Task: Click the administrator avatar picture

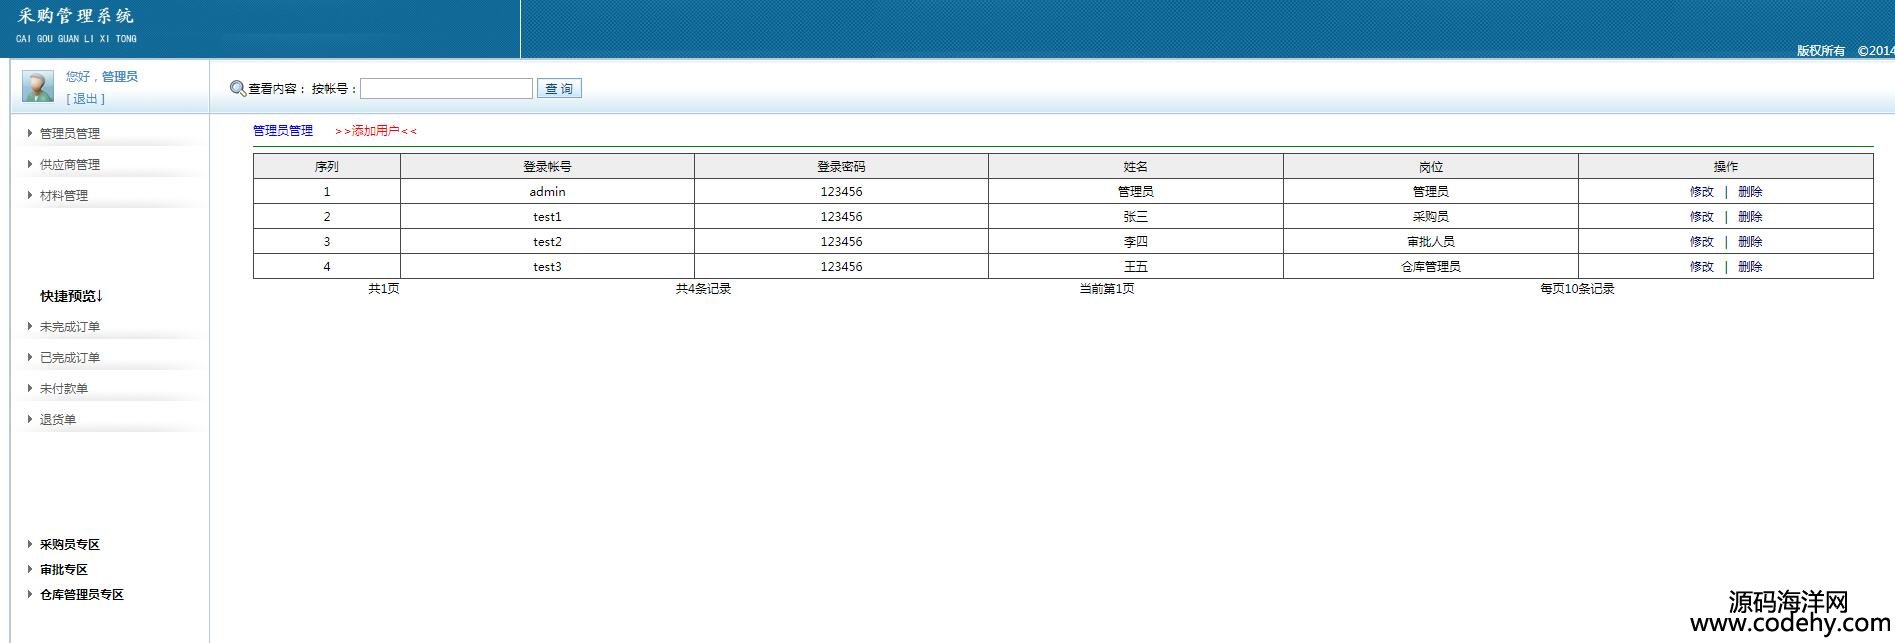Action: click(x=38, y=87)
